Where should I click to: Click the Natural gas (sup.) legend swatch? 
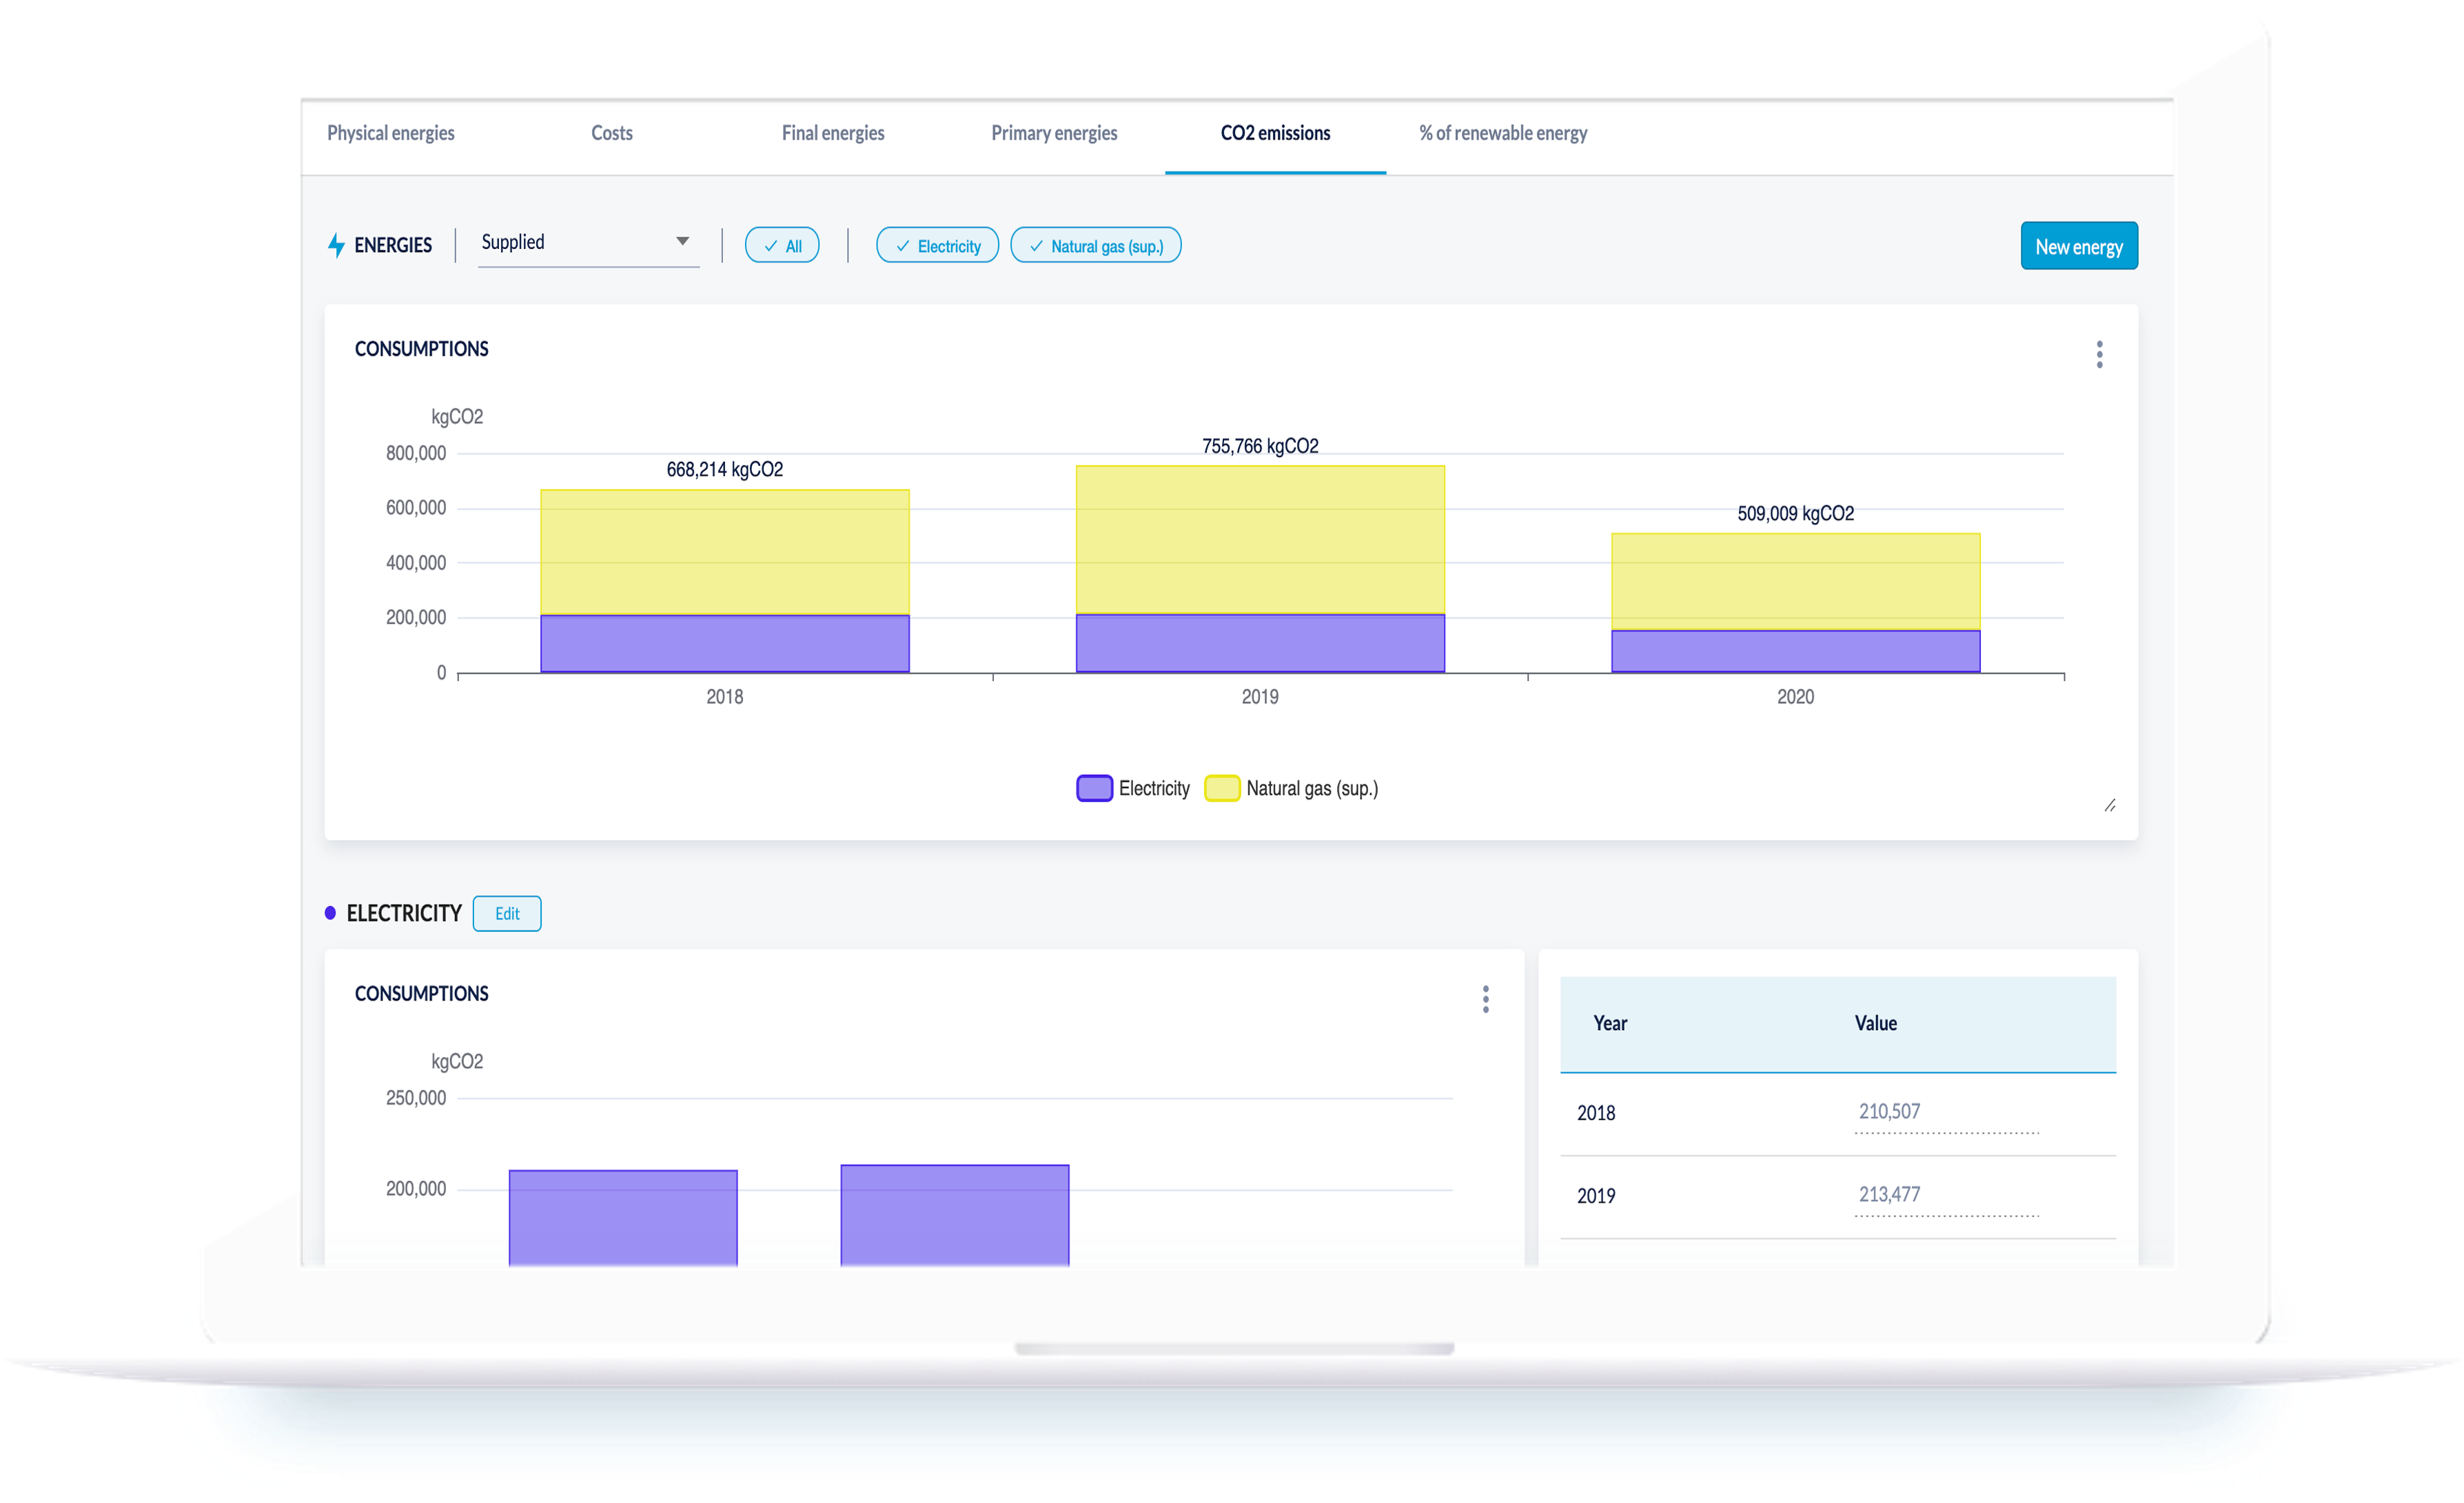[x=1222, y=788]
